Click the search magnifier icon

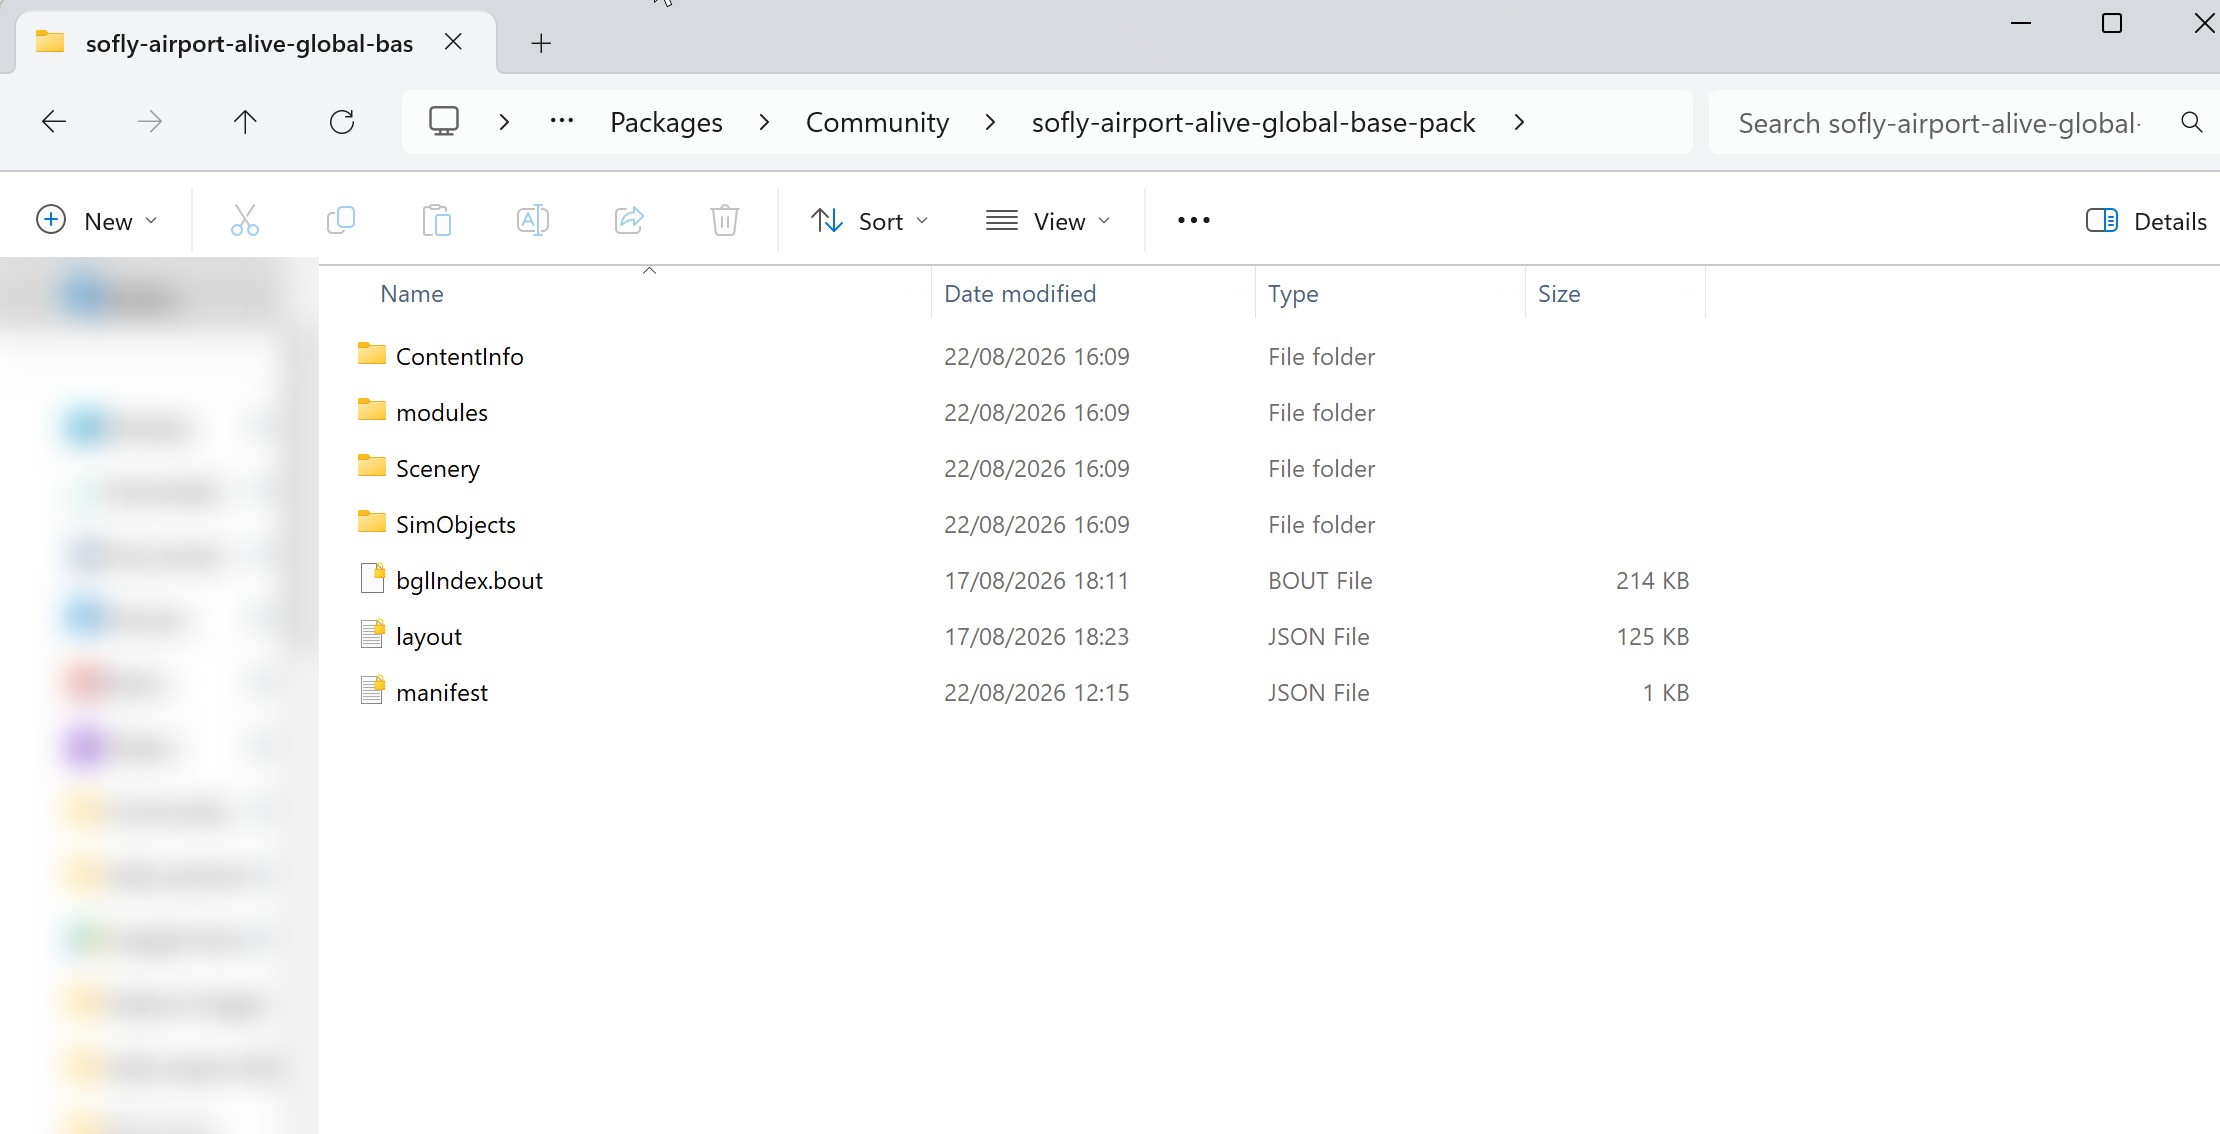tap(2191, 122)
